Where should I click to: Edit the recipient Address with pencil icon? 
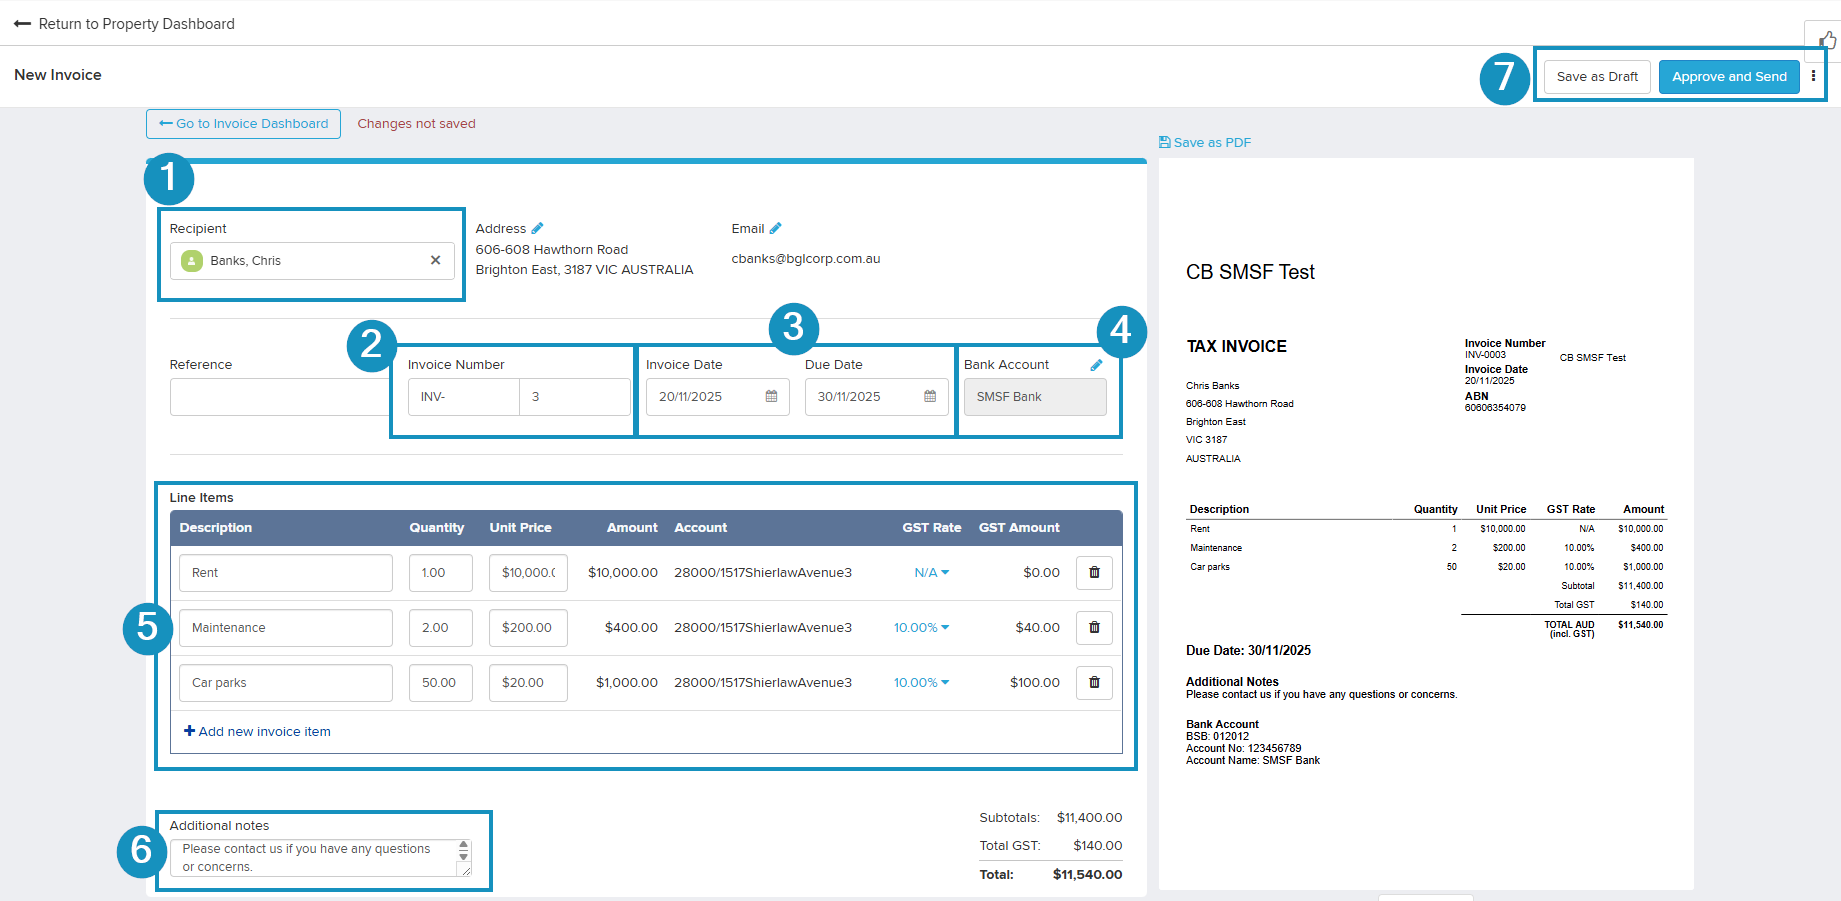tap(537, 228)
